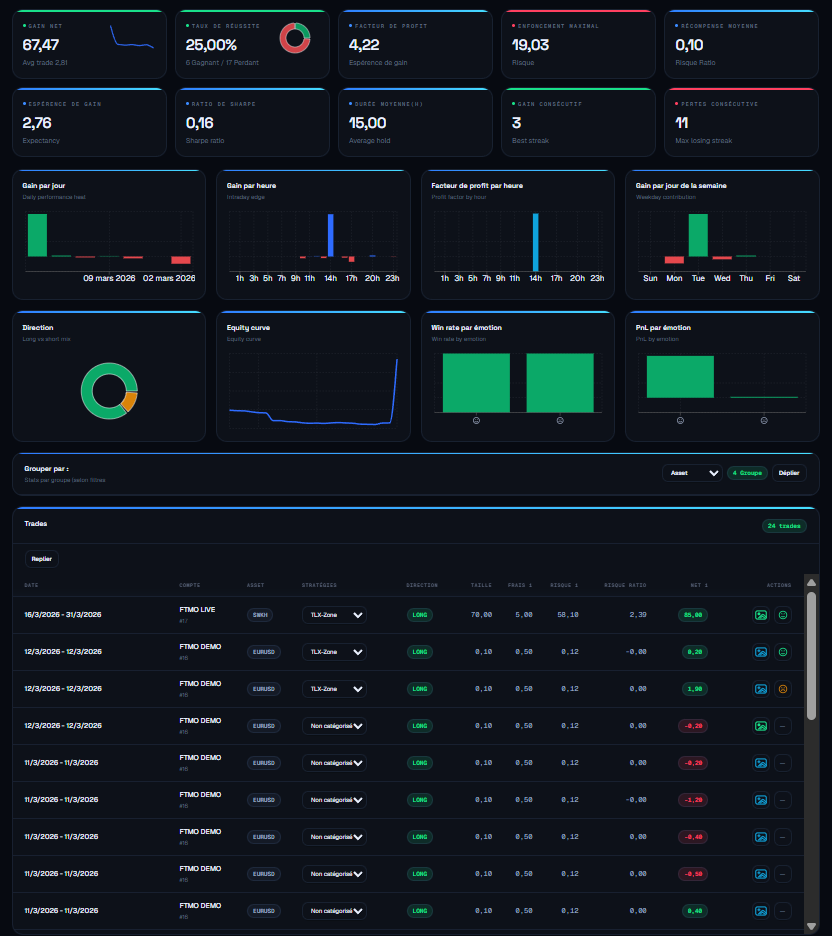Click the Direction long/short donut chart
The image size is (832, 936).
109,391
